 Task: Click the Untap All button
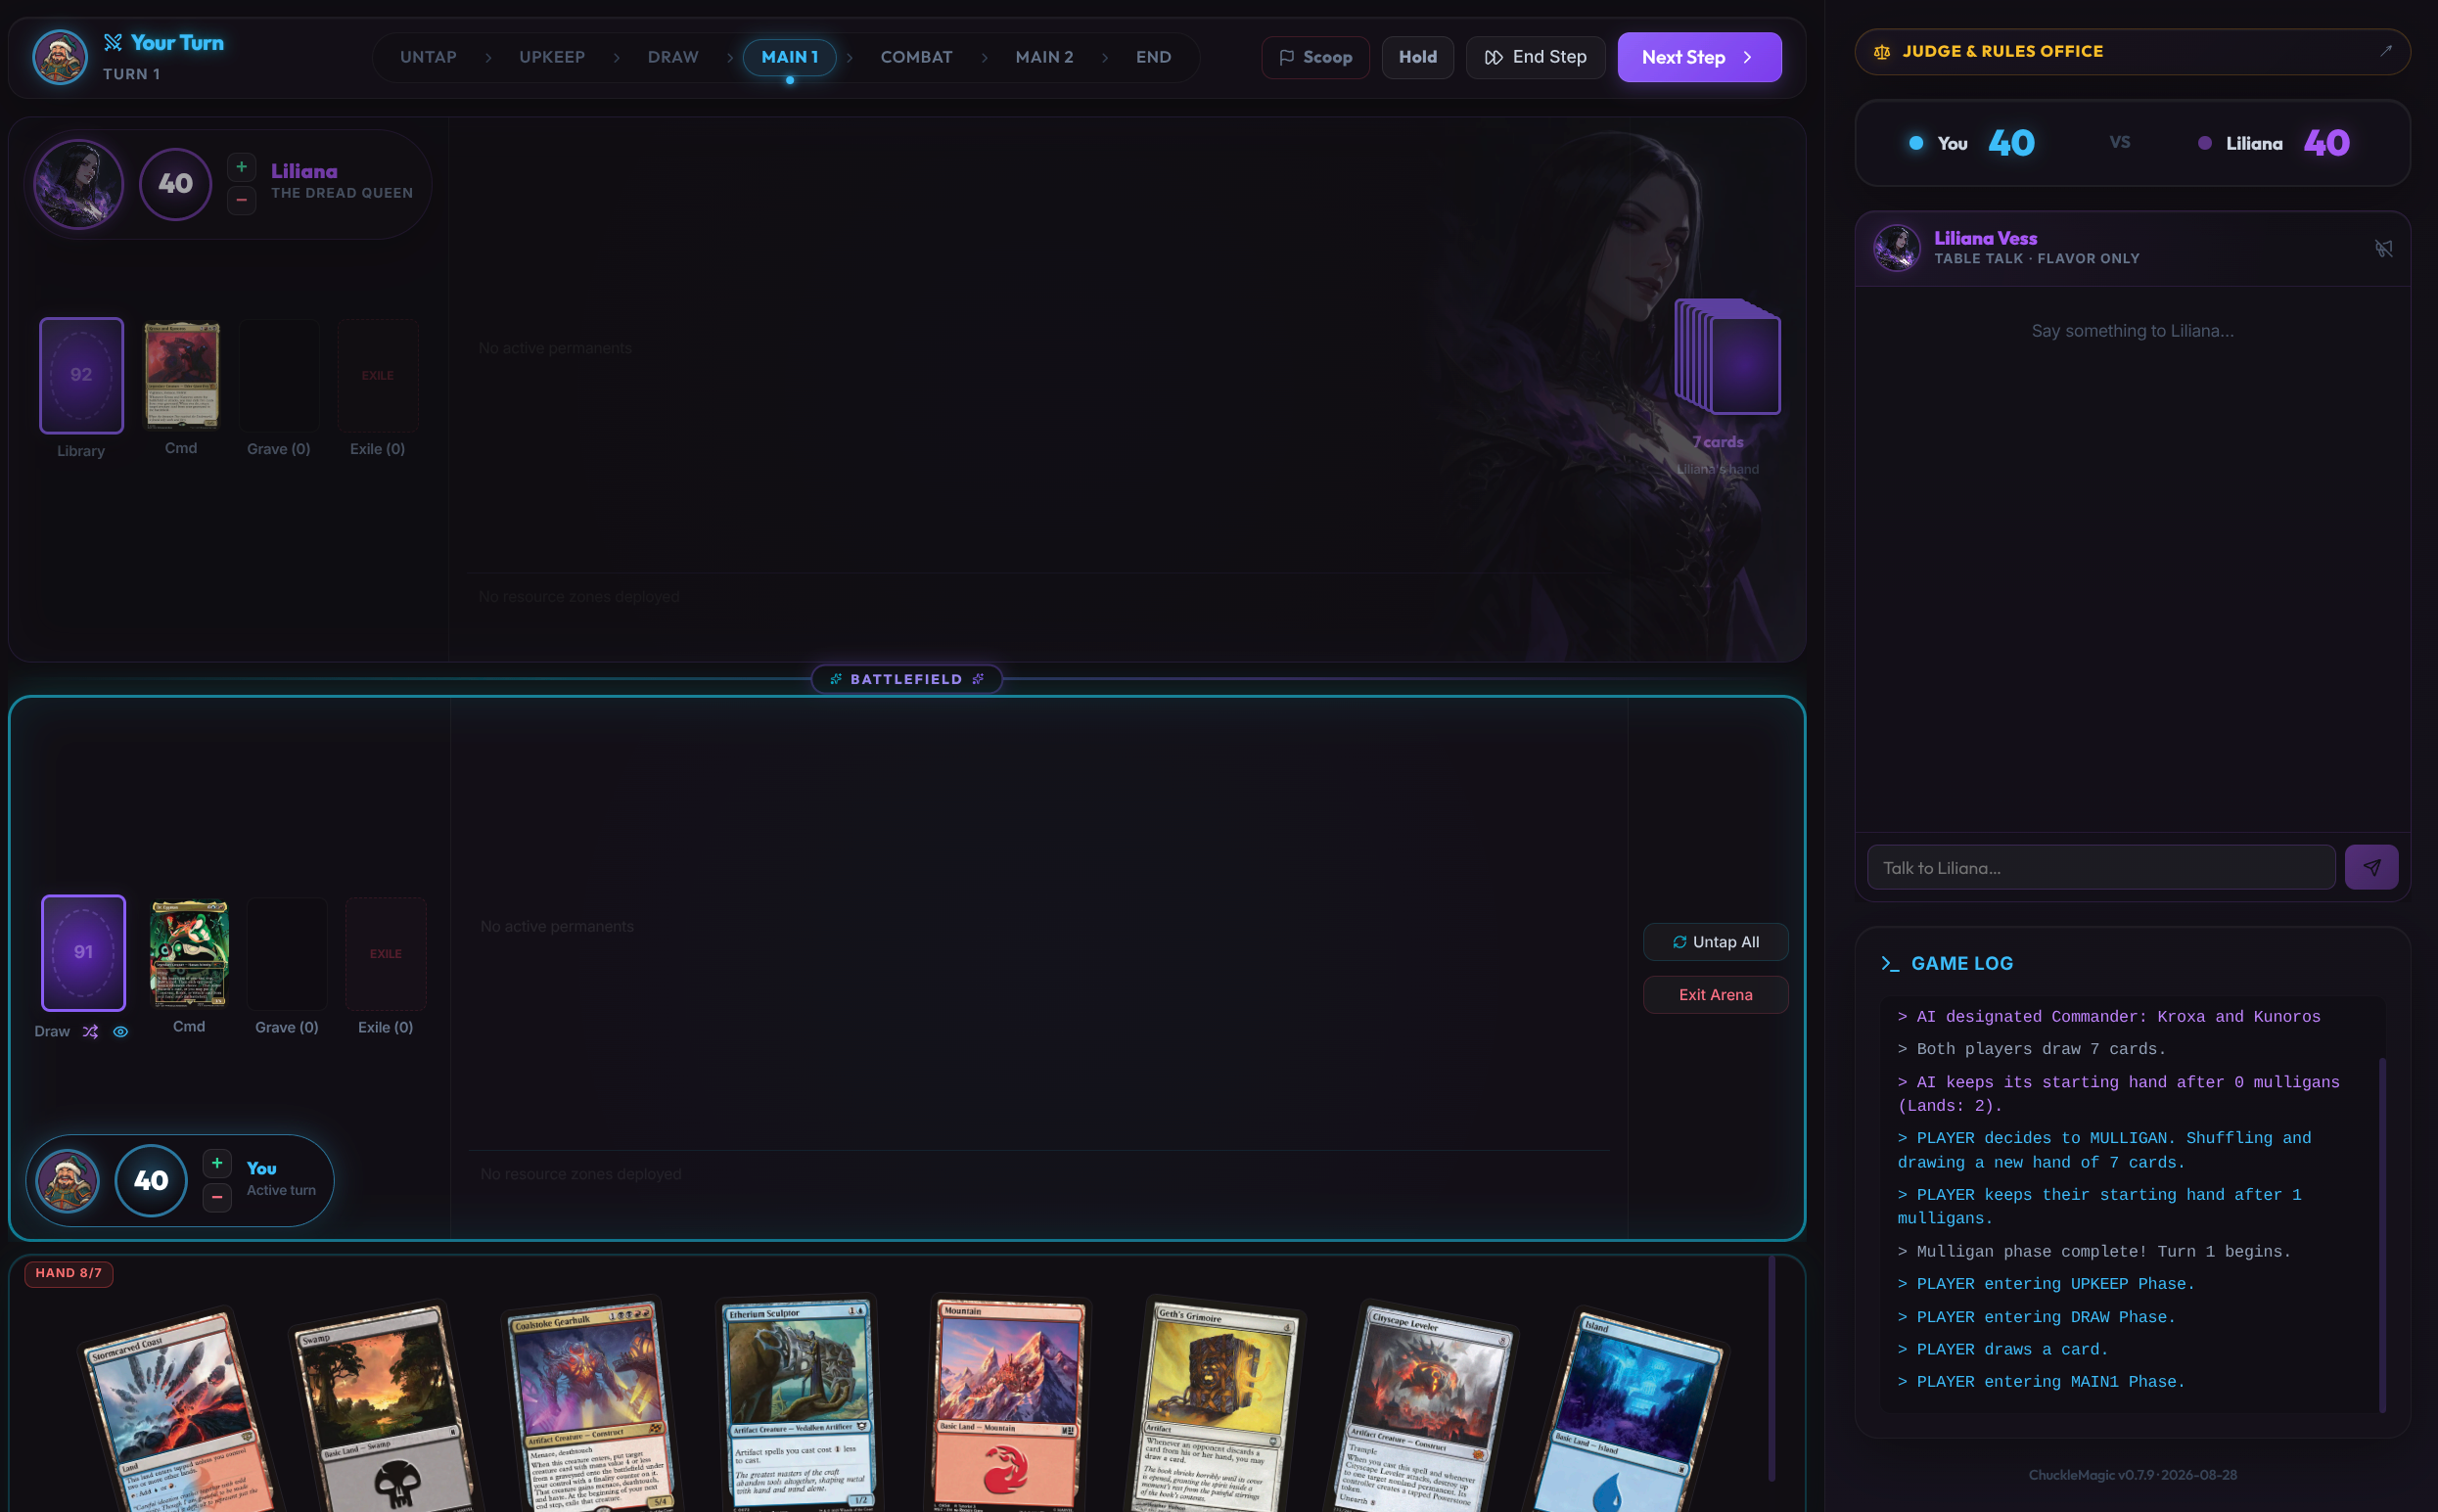point(1715,942)
